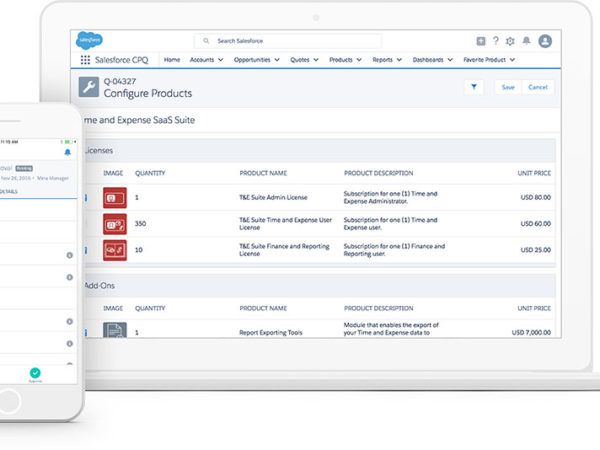Expand the Quotes dropdown chevron
Viewport: 600px width, 450px height.
click(x=316, y=60)
